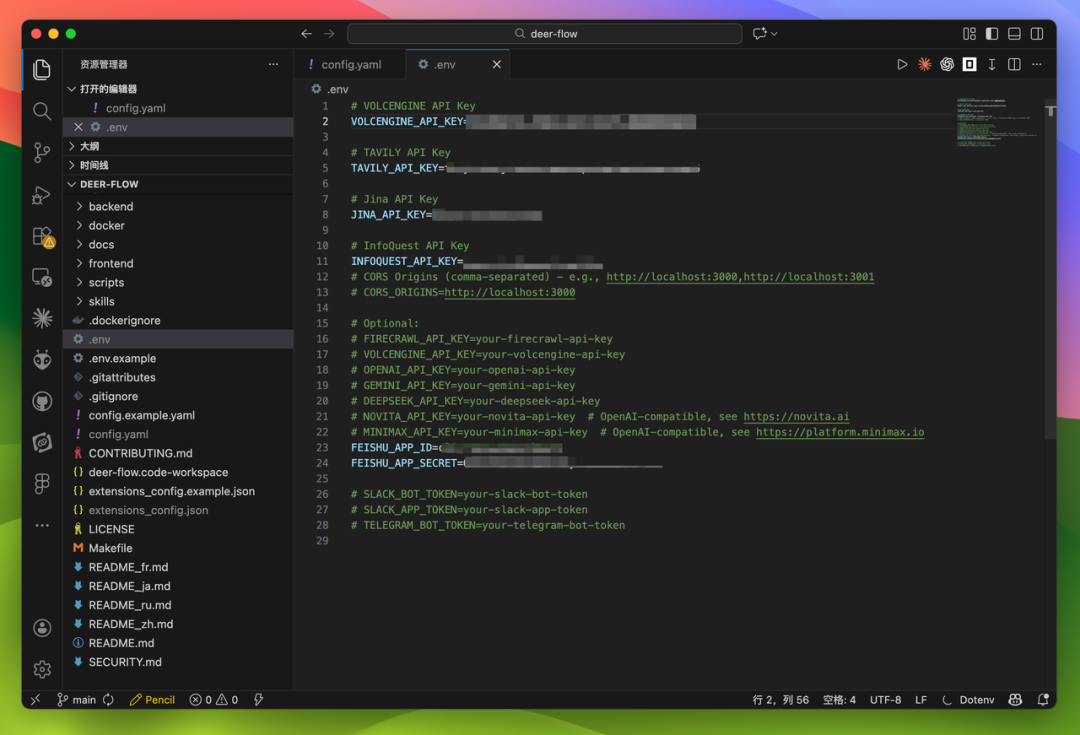Open the Extensions view icon
Image resolution: width=1080 pixels, height=735 pixels.
(42, 237)
